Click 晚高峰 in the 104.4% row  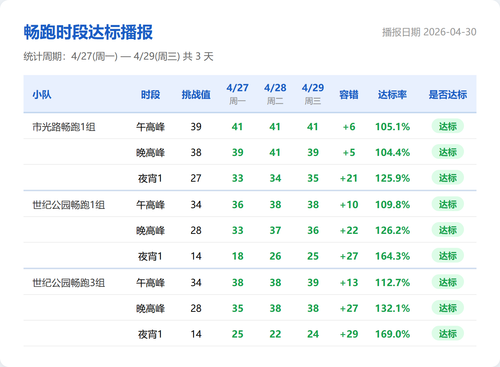150,153
